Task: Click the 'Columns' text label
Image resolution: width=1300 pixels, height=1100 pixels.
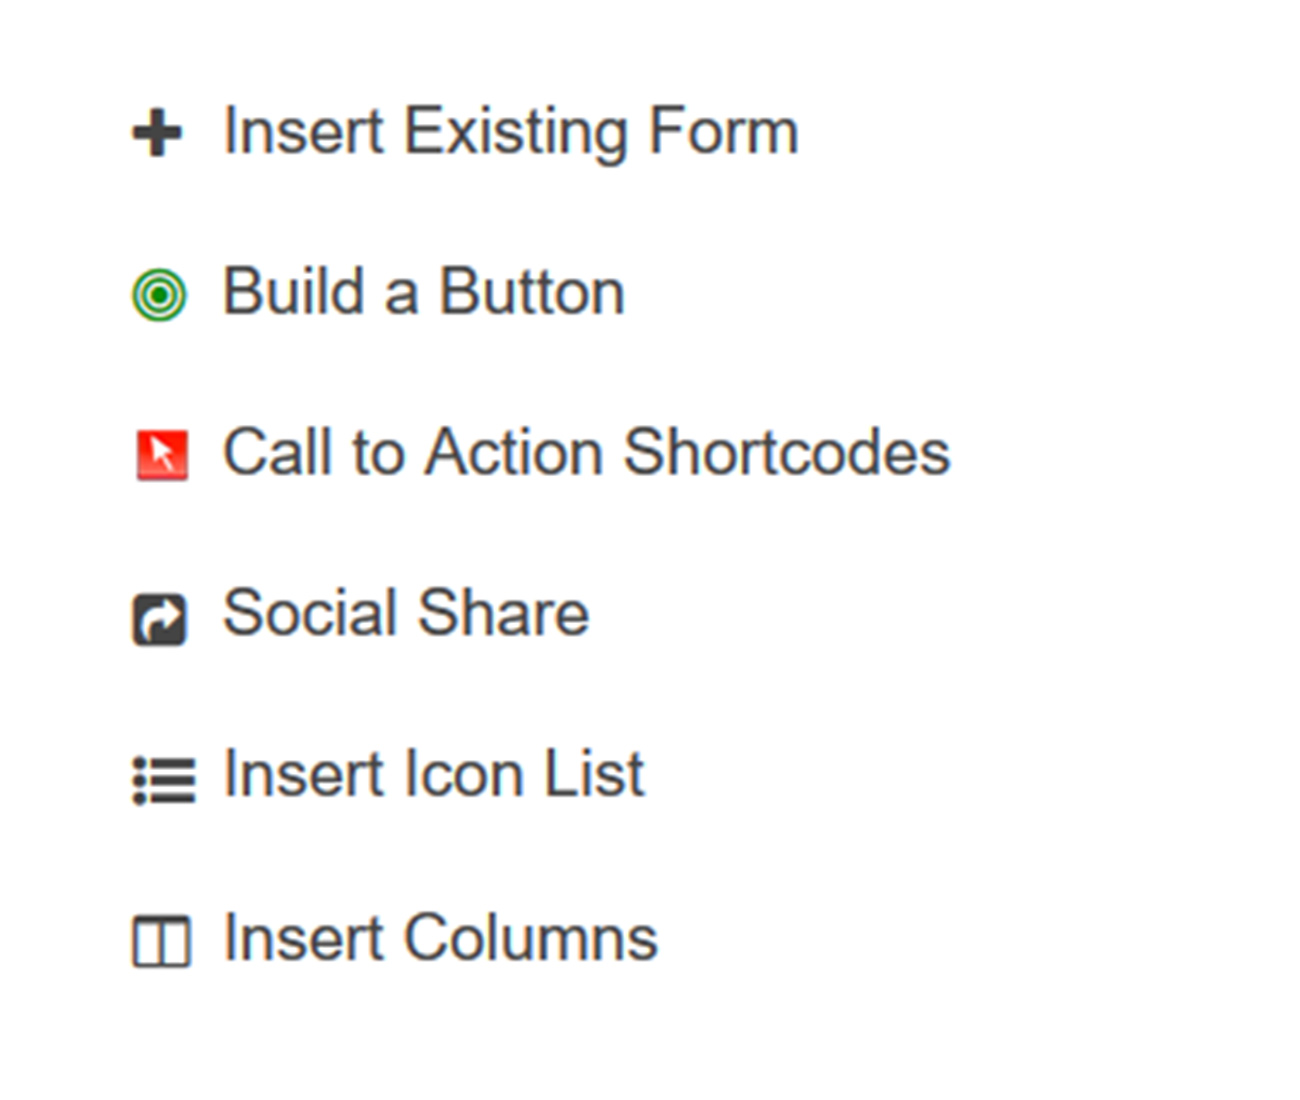Action: 530,938
